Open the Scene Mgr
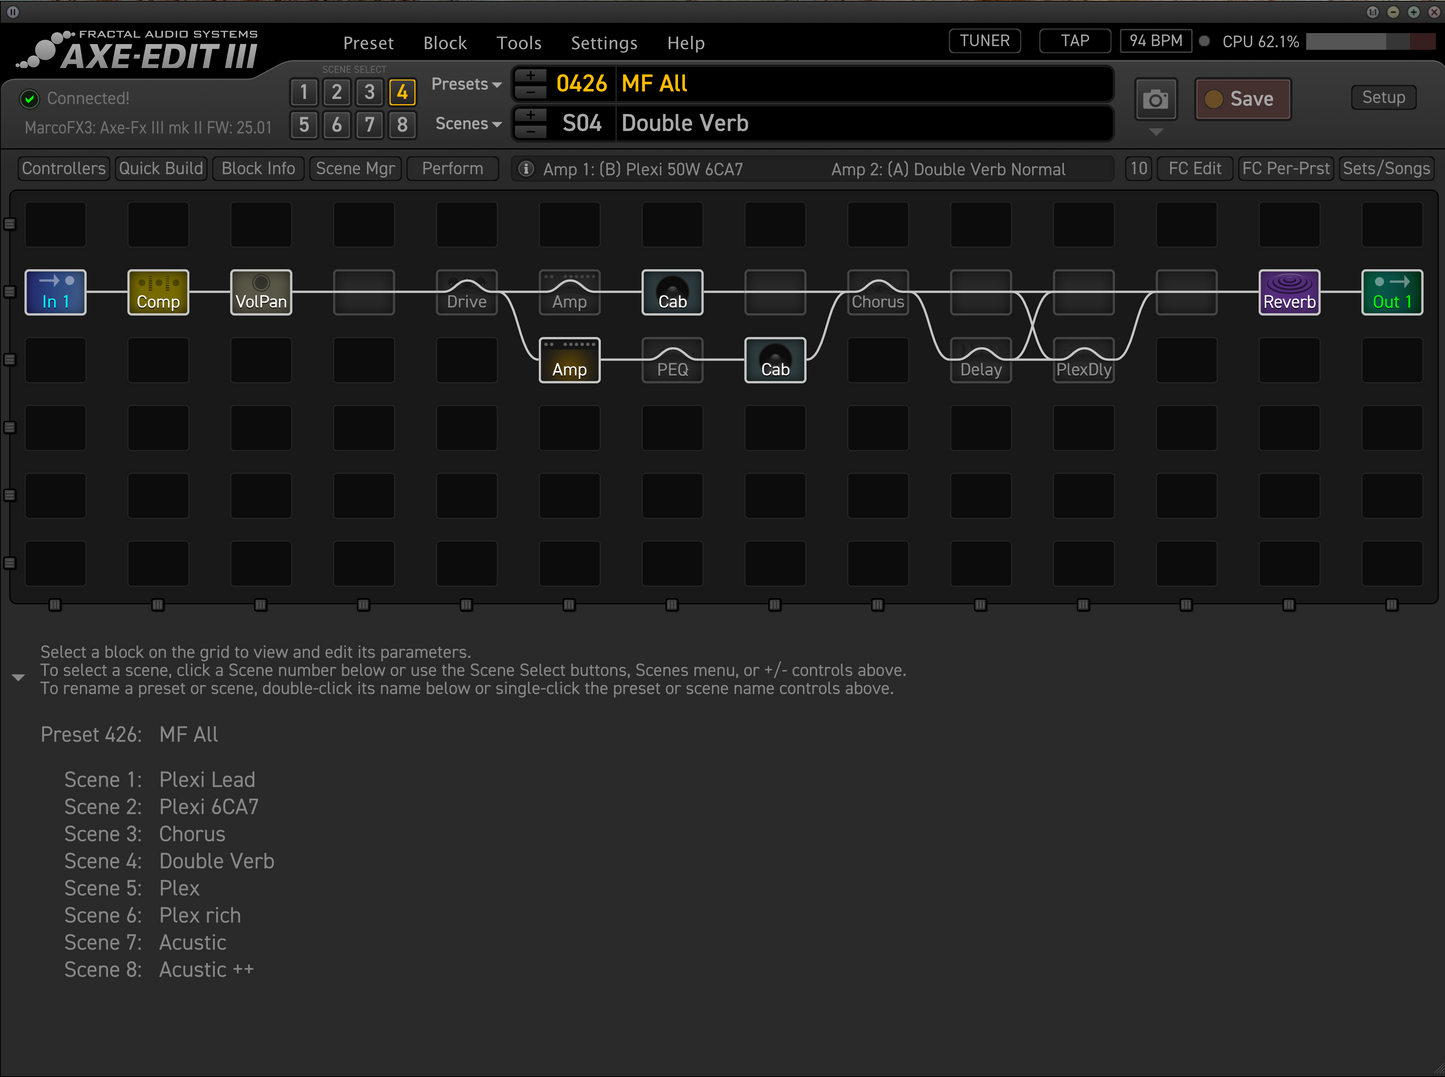This screenshot has height=1077, width=1445. point(355,169)
